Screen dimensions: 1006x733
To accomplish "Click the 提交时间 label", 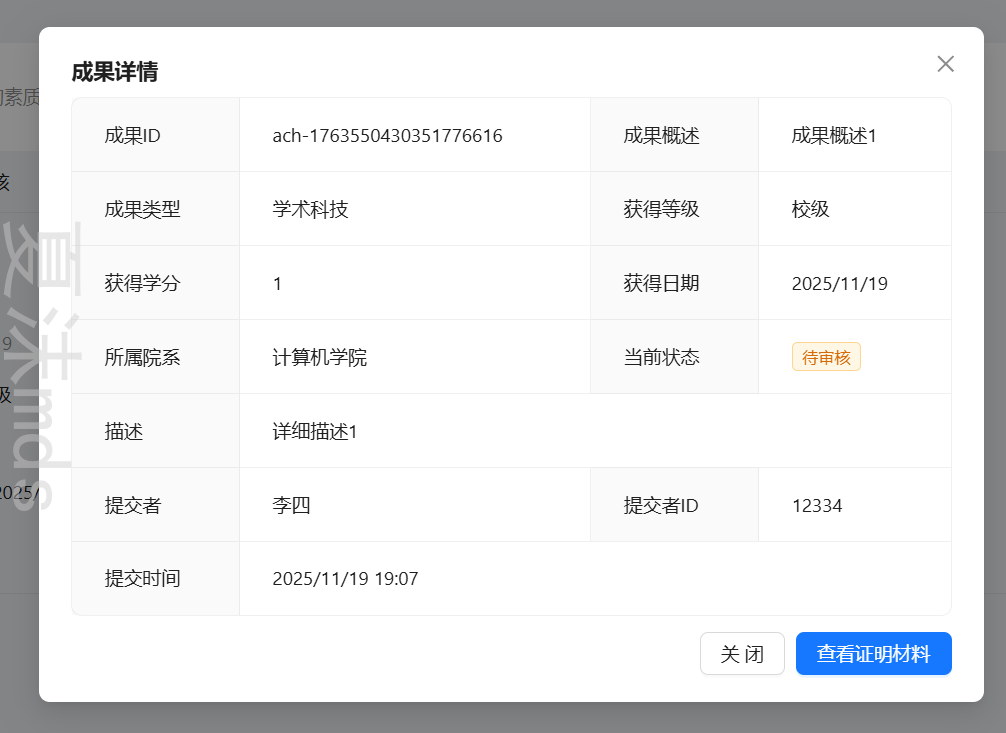I will [142, 578].
